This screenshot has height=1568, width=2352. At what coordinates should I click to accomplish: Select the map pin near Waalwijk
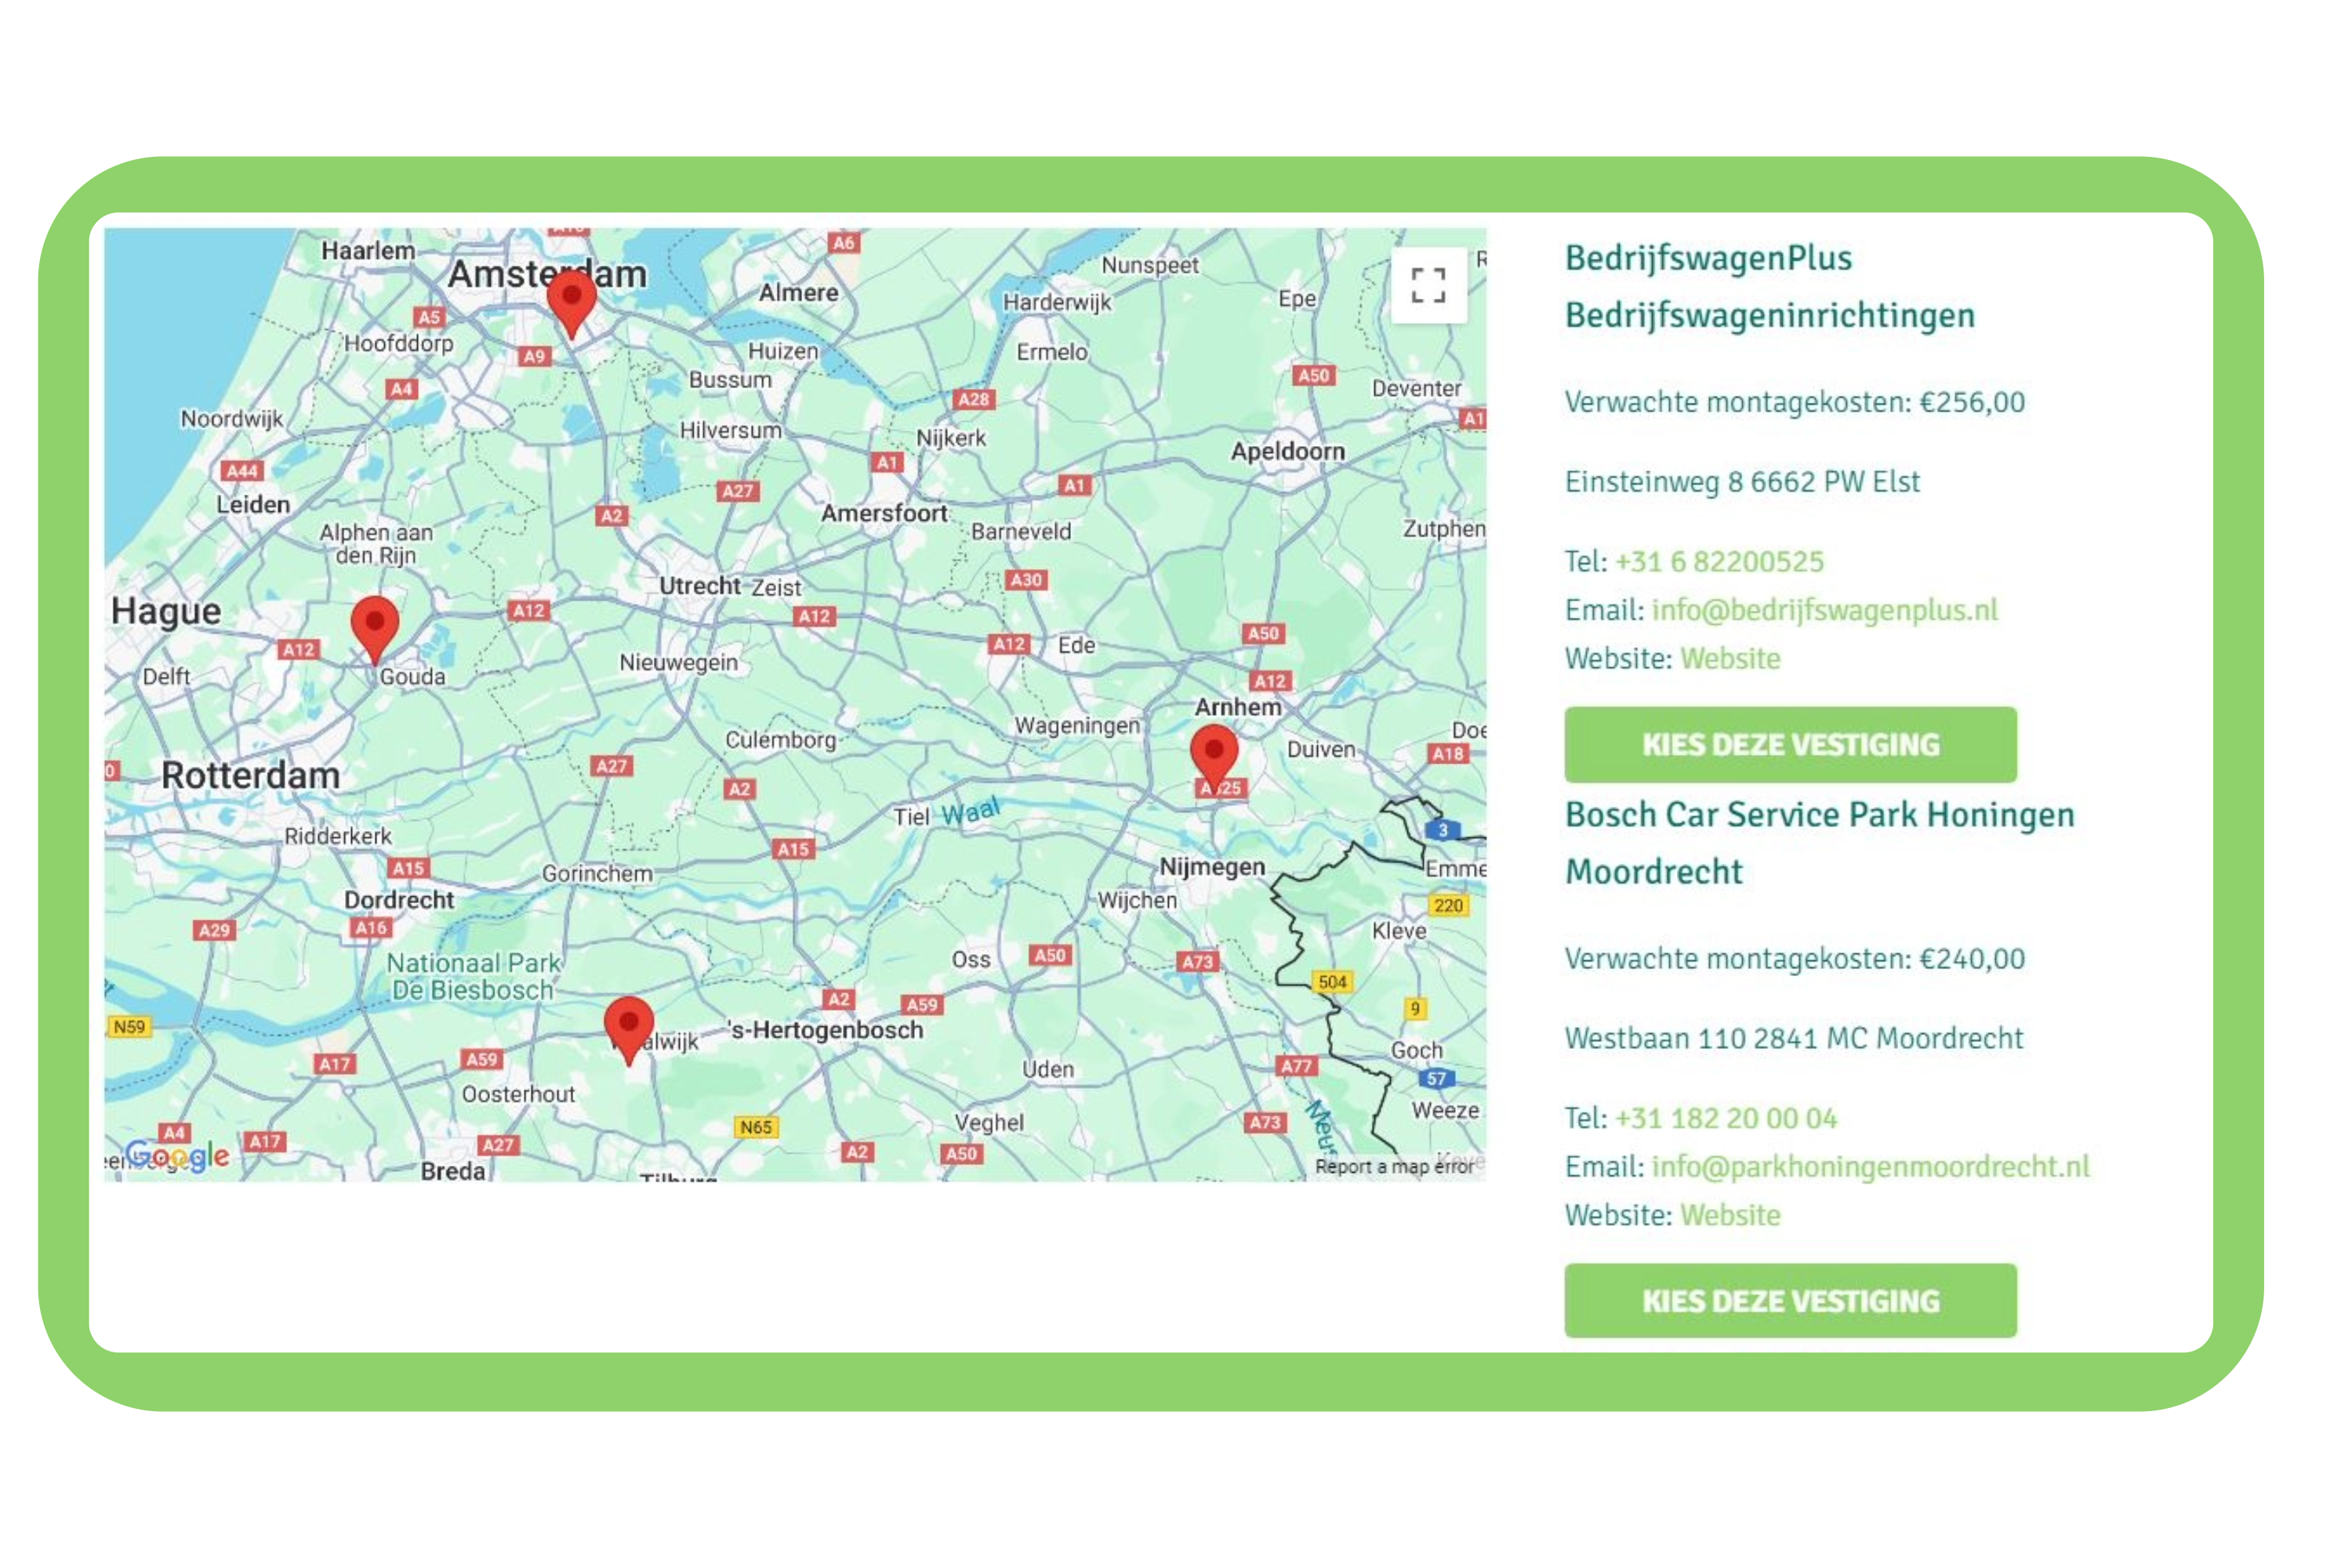[x=629, y=1030]
